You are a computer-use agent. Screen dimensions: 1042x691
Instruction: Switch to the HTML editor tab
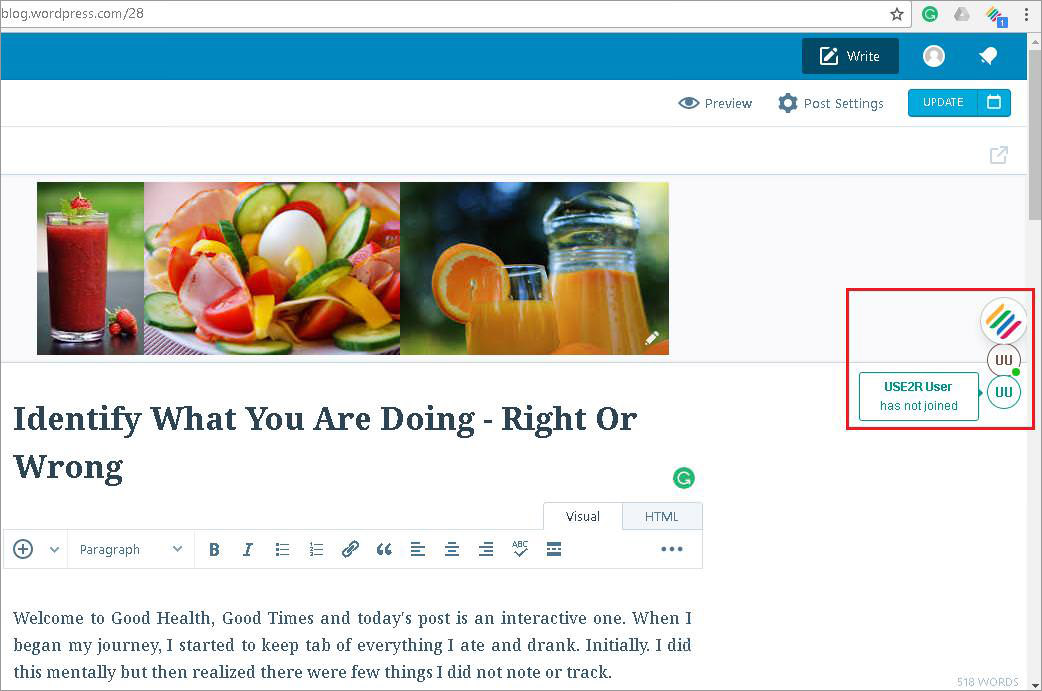coord(662,516)
